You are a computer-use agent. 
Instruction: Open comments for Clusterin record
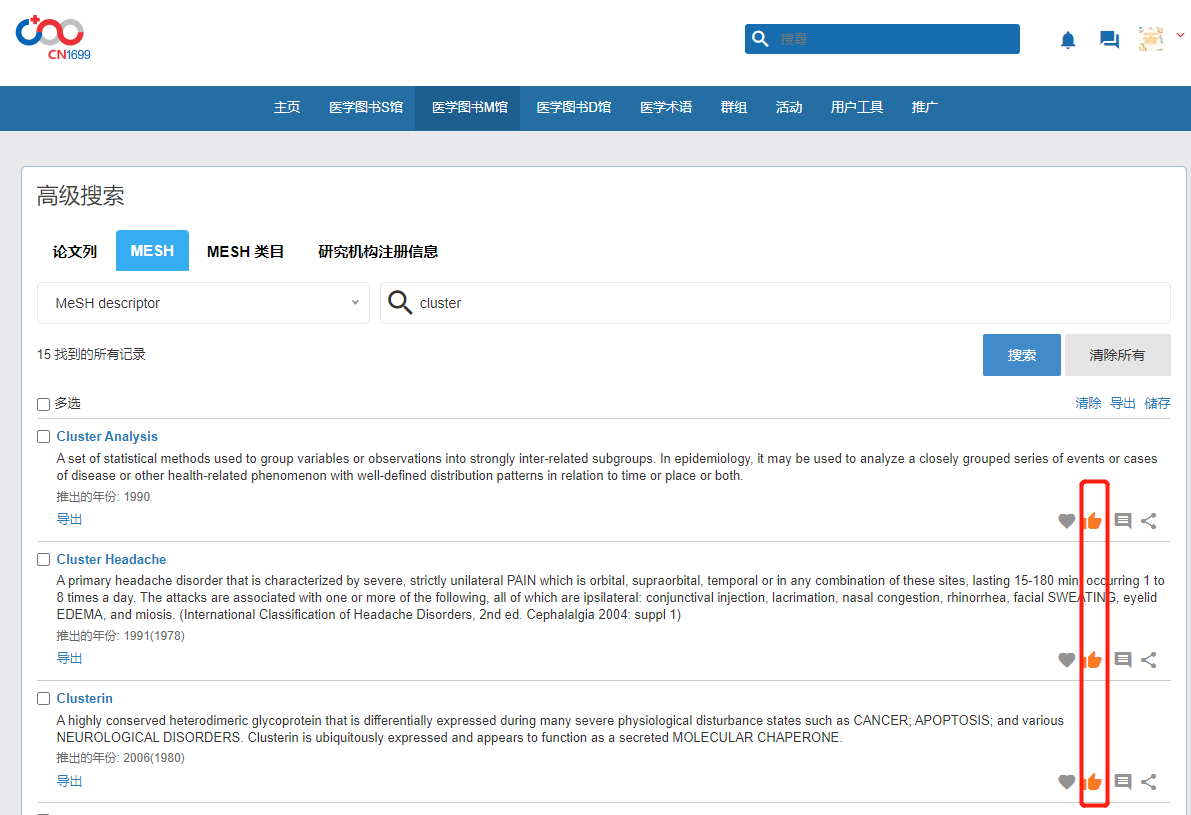(x=1123, y=782)
